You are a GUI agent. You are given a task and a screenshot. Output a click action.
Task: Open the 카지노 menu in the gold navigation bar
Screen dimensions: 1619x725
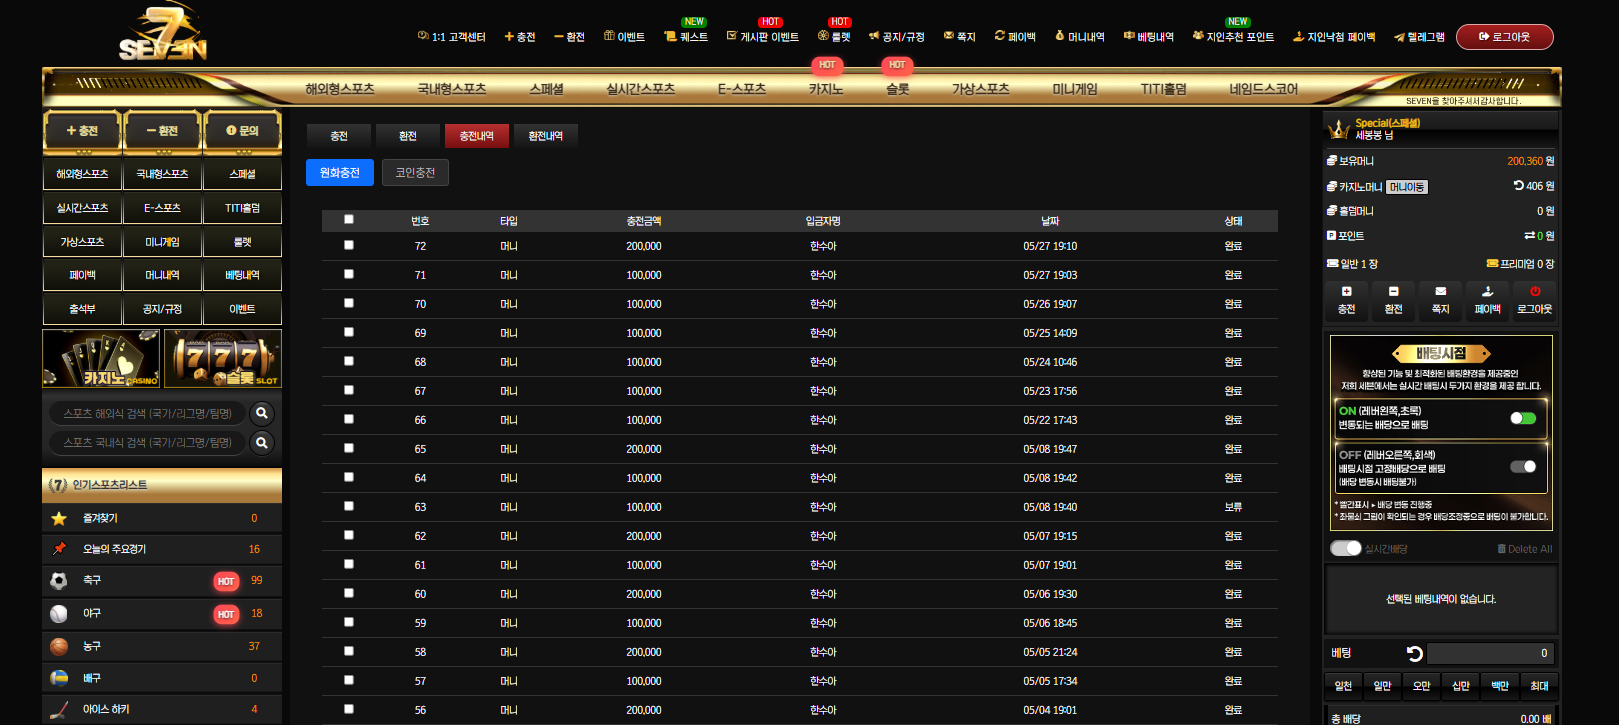(826, 89)
